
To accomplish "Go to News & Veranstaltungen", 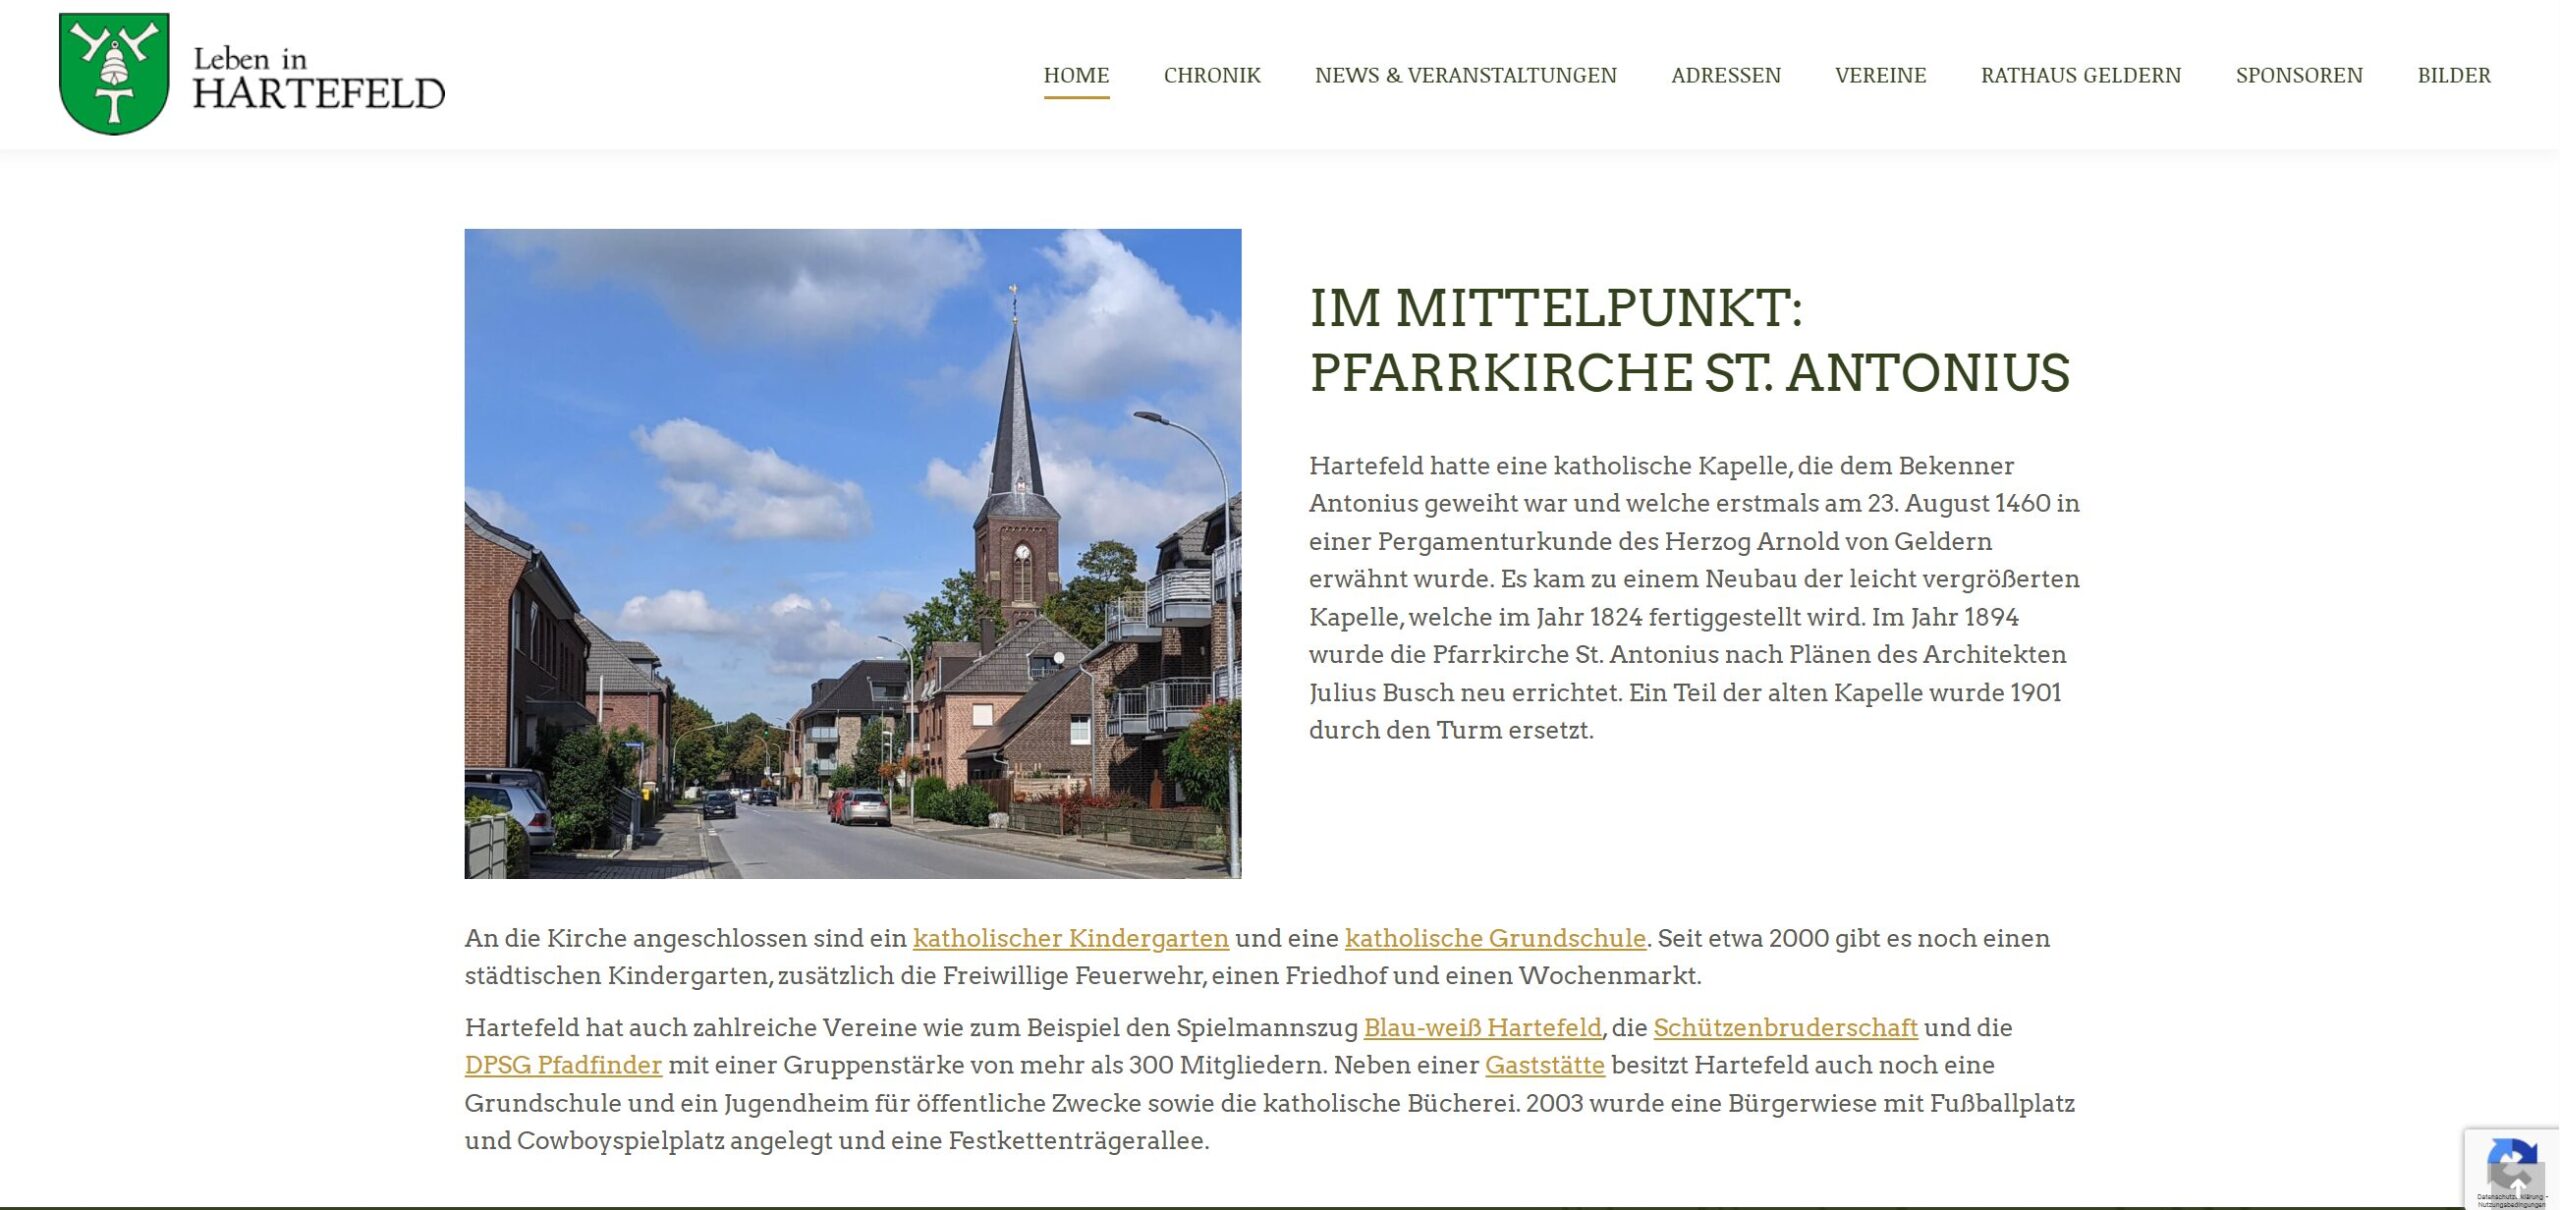I will coord(1465,75).
